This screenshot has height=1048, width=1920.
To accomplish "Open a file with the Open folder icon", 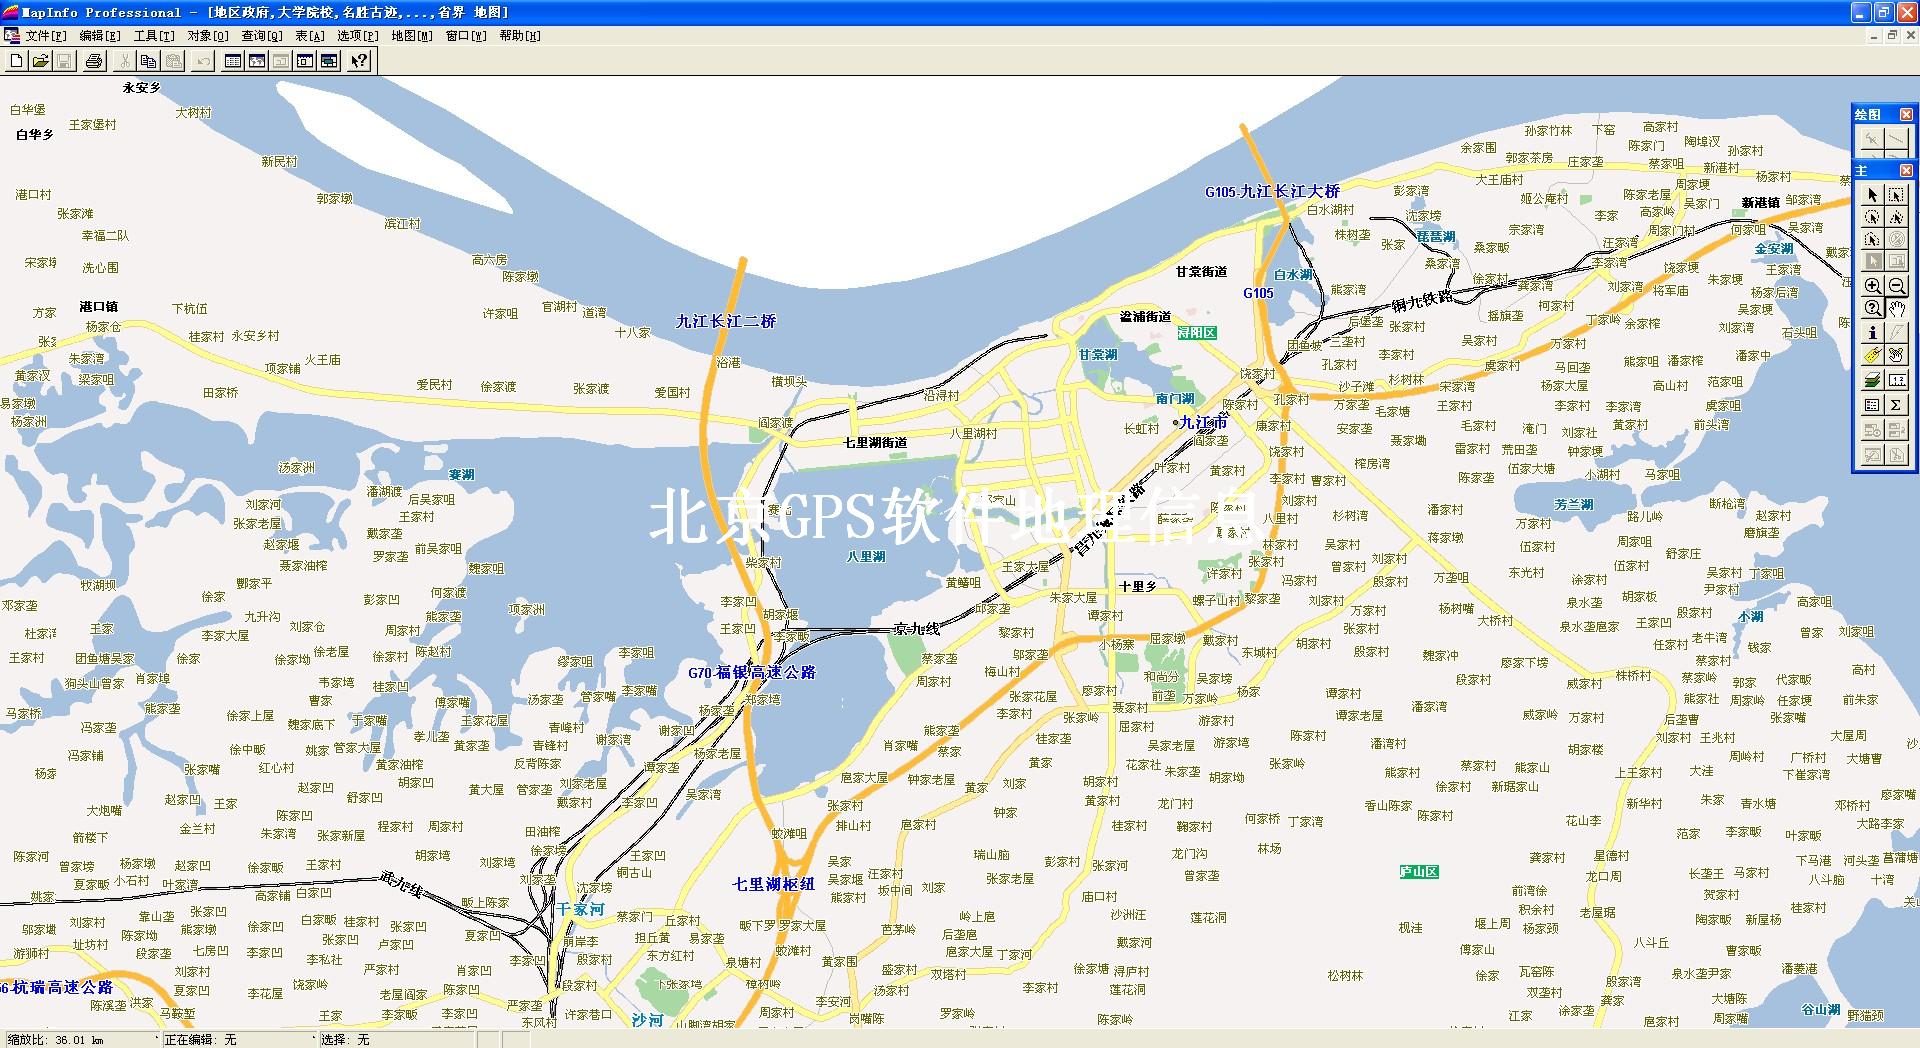I will pos(41,61).
